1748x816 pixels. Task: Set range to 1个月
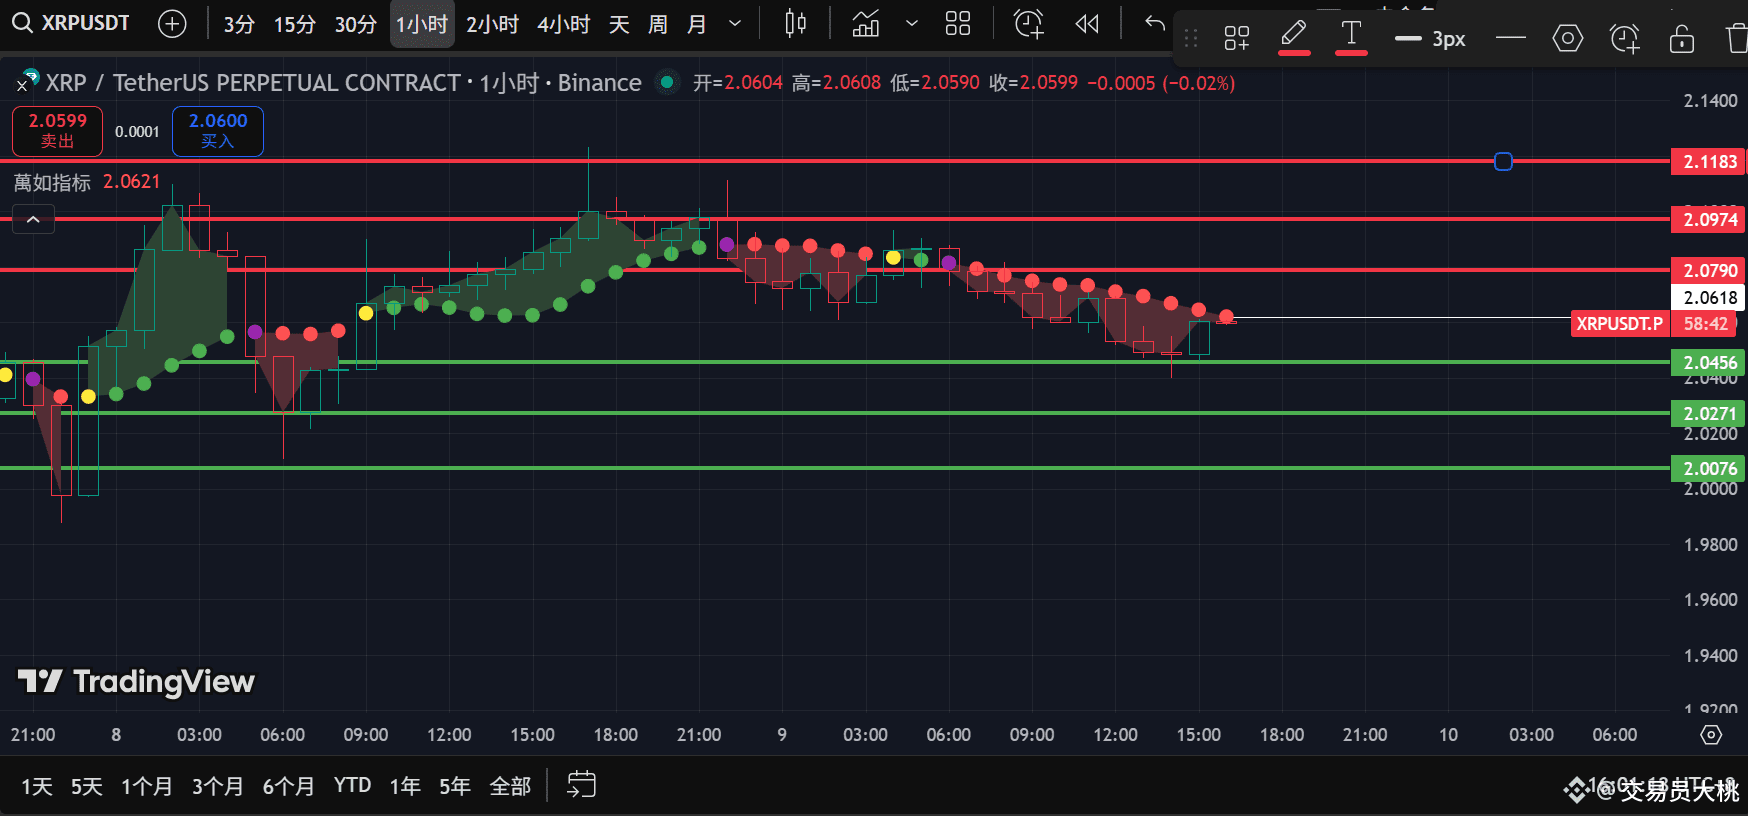(x=146, y=787)
